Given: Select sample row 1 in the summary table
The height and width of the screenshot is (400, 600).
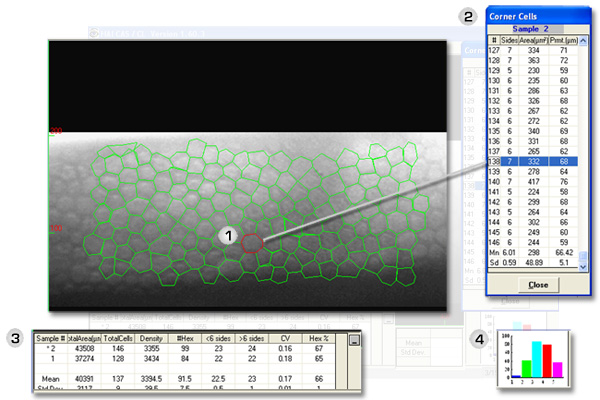Looking at the screenshot, I should click(x=185, y=359).
